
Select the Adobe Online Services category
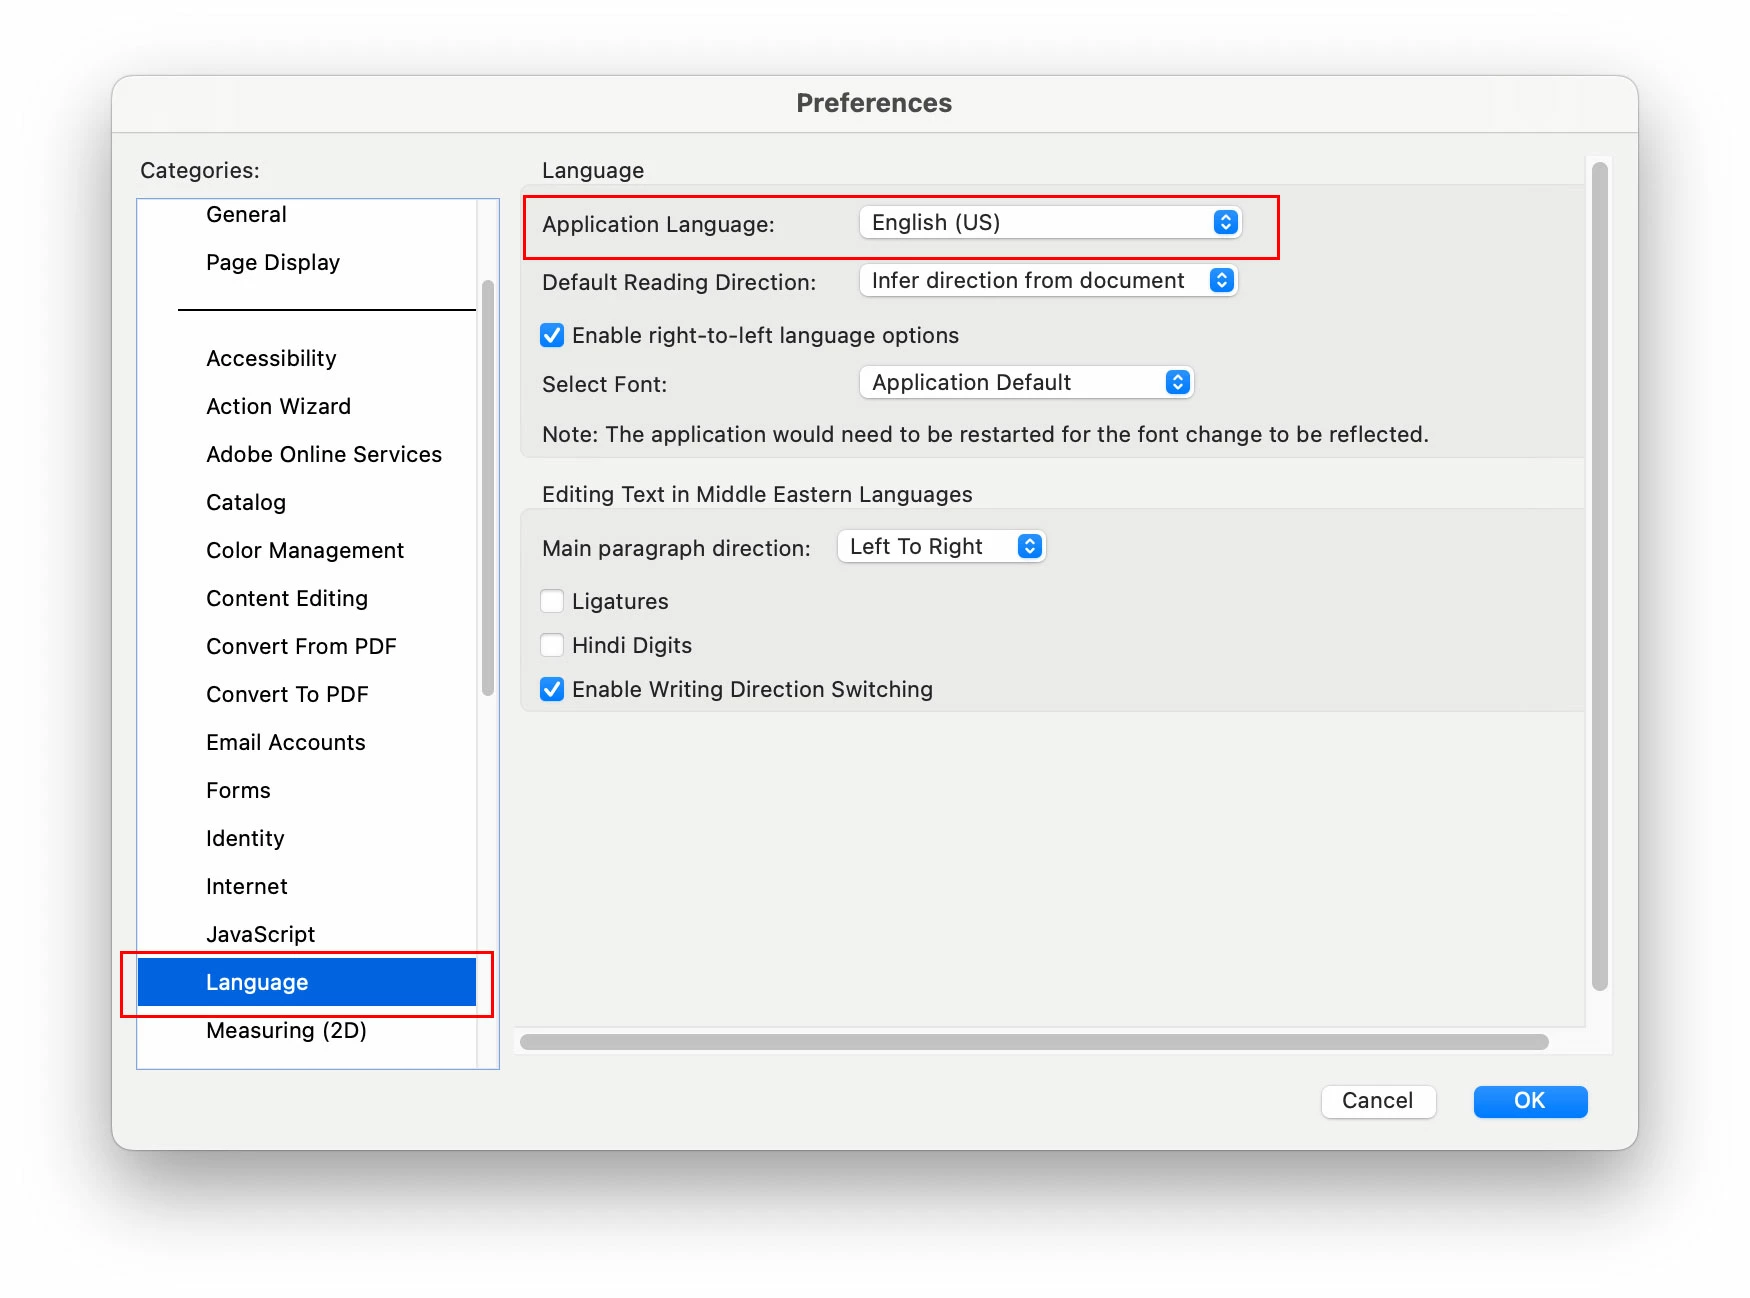(307, 454)
